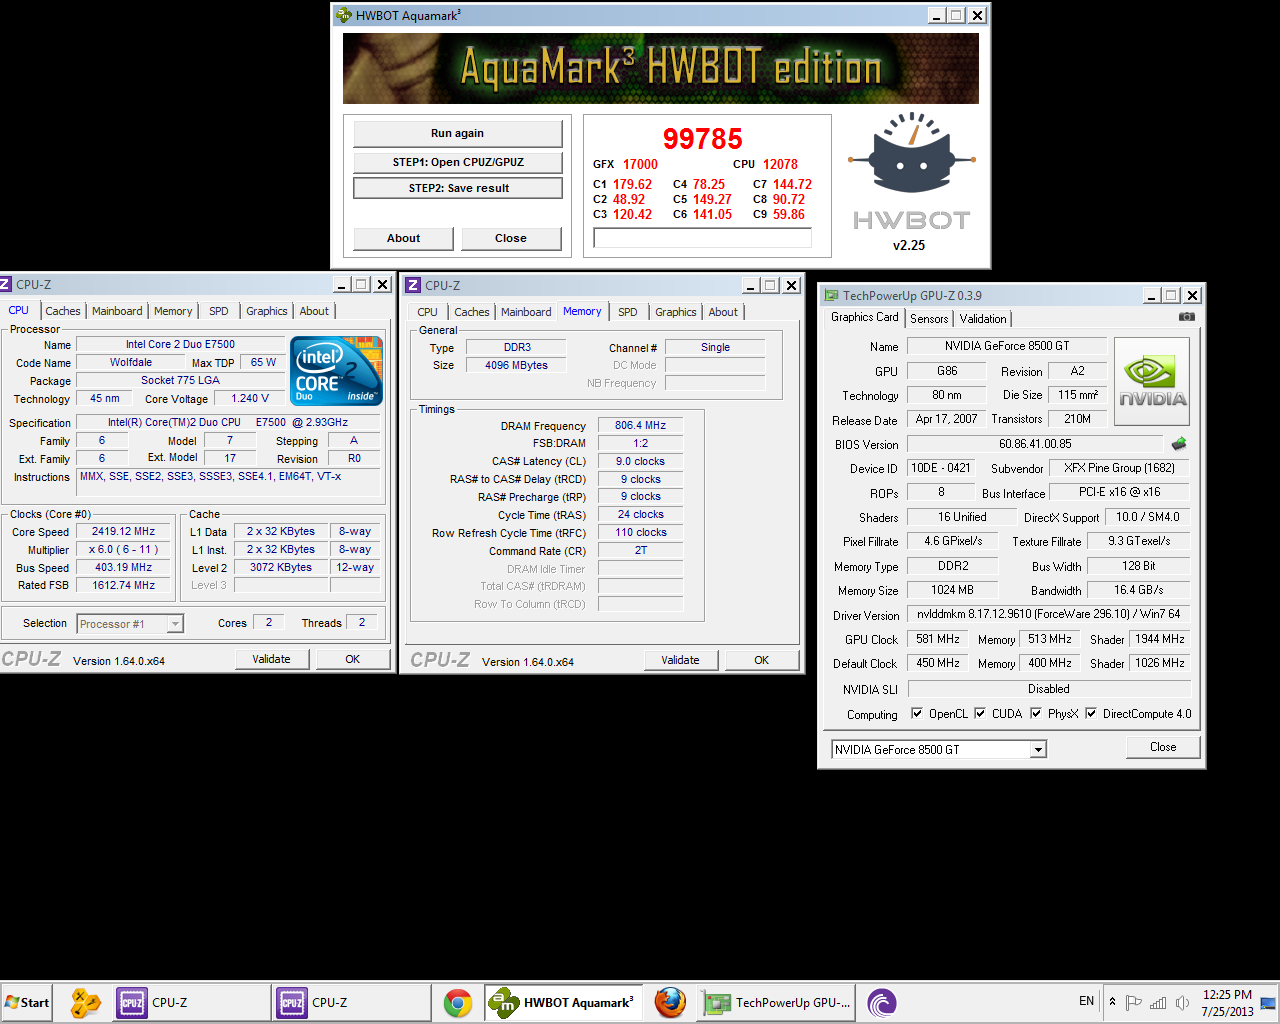Click the GPU-Z screenshot camera icon

pos(1186,316)
